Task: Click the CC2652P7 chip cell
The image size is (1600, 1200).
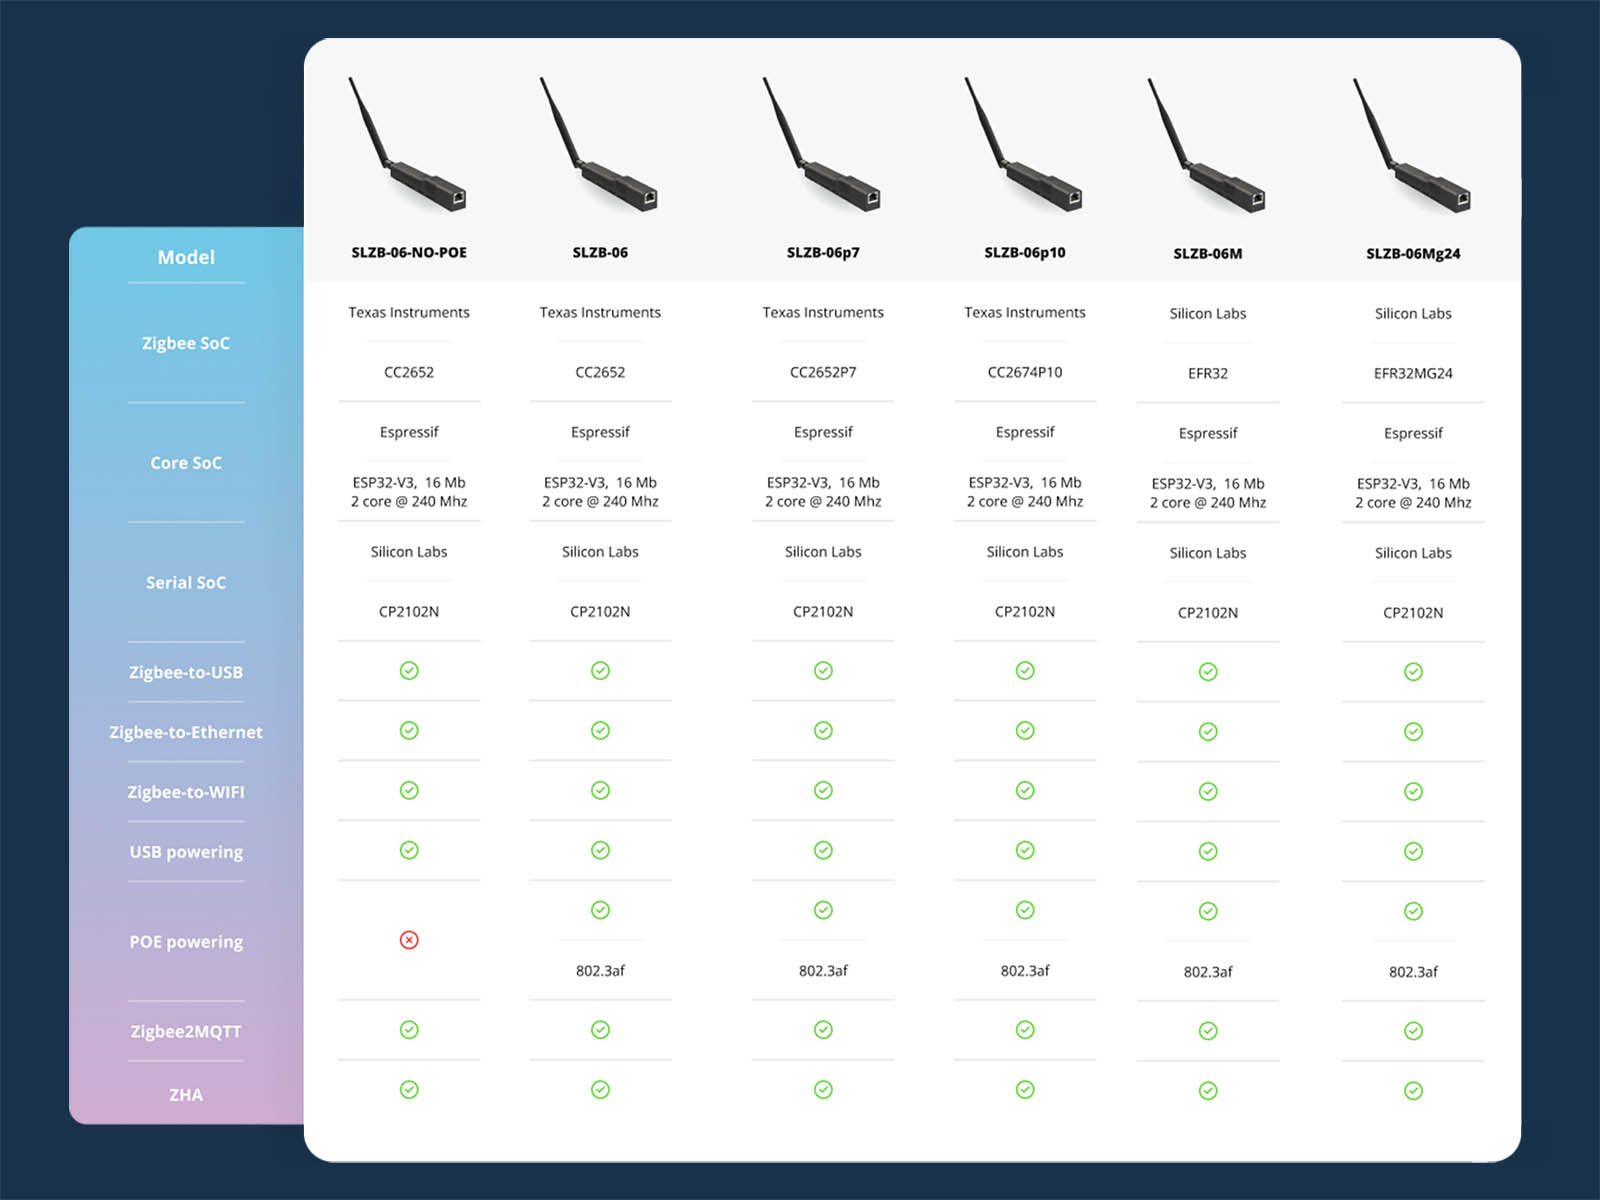Action: (823, 372)
